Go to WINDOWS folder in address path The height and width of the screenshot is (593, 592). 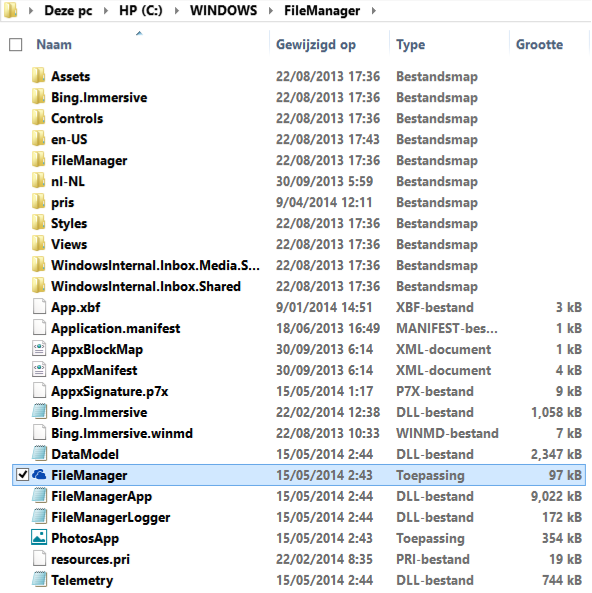coord(224,11)
